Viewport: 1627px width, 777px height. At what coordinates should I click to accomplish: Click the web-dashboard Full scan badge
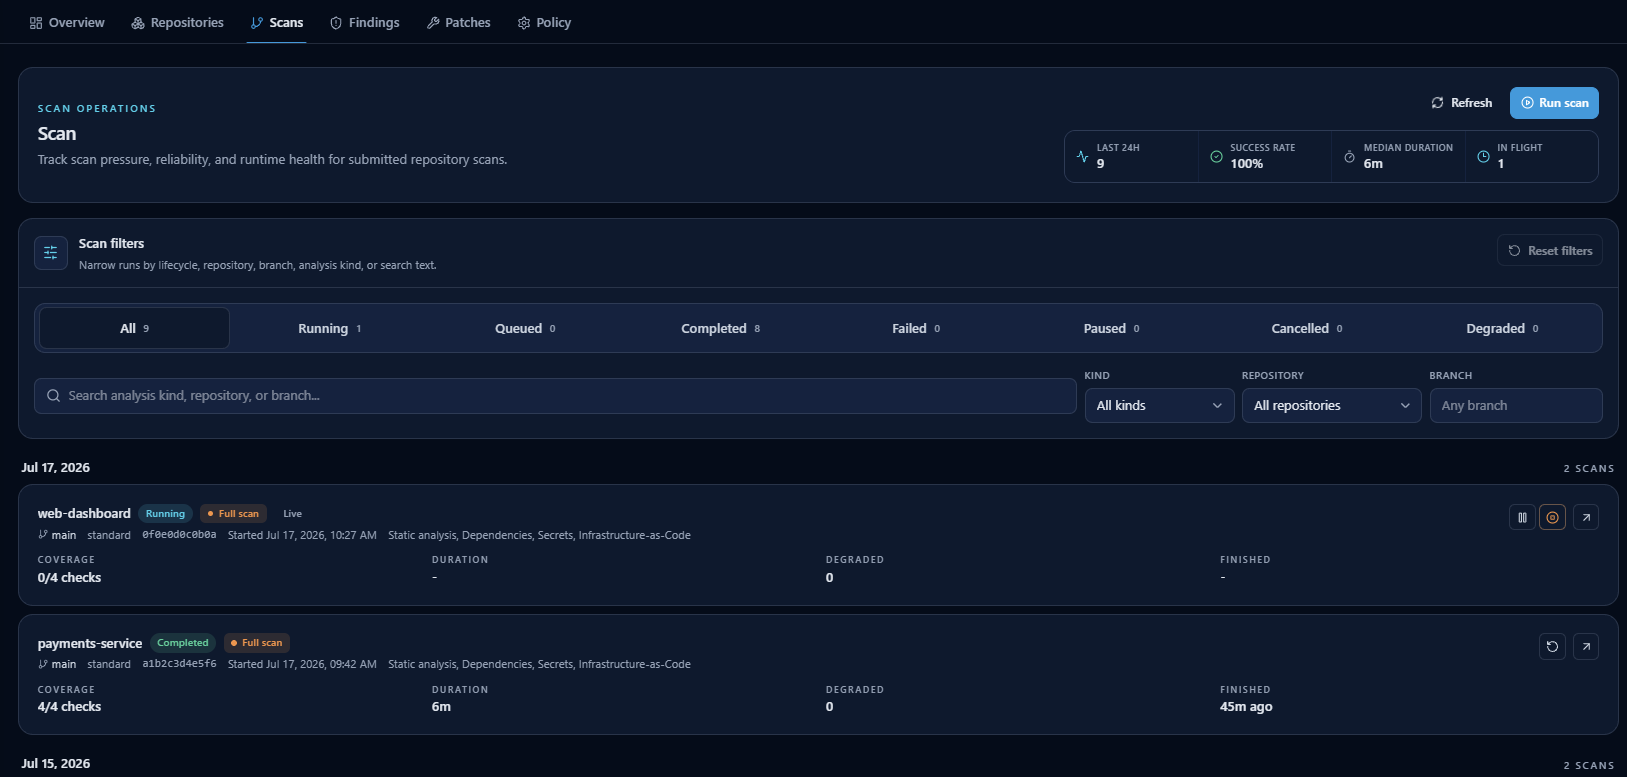click(233, 514)
